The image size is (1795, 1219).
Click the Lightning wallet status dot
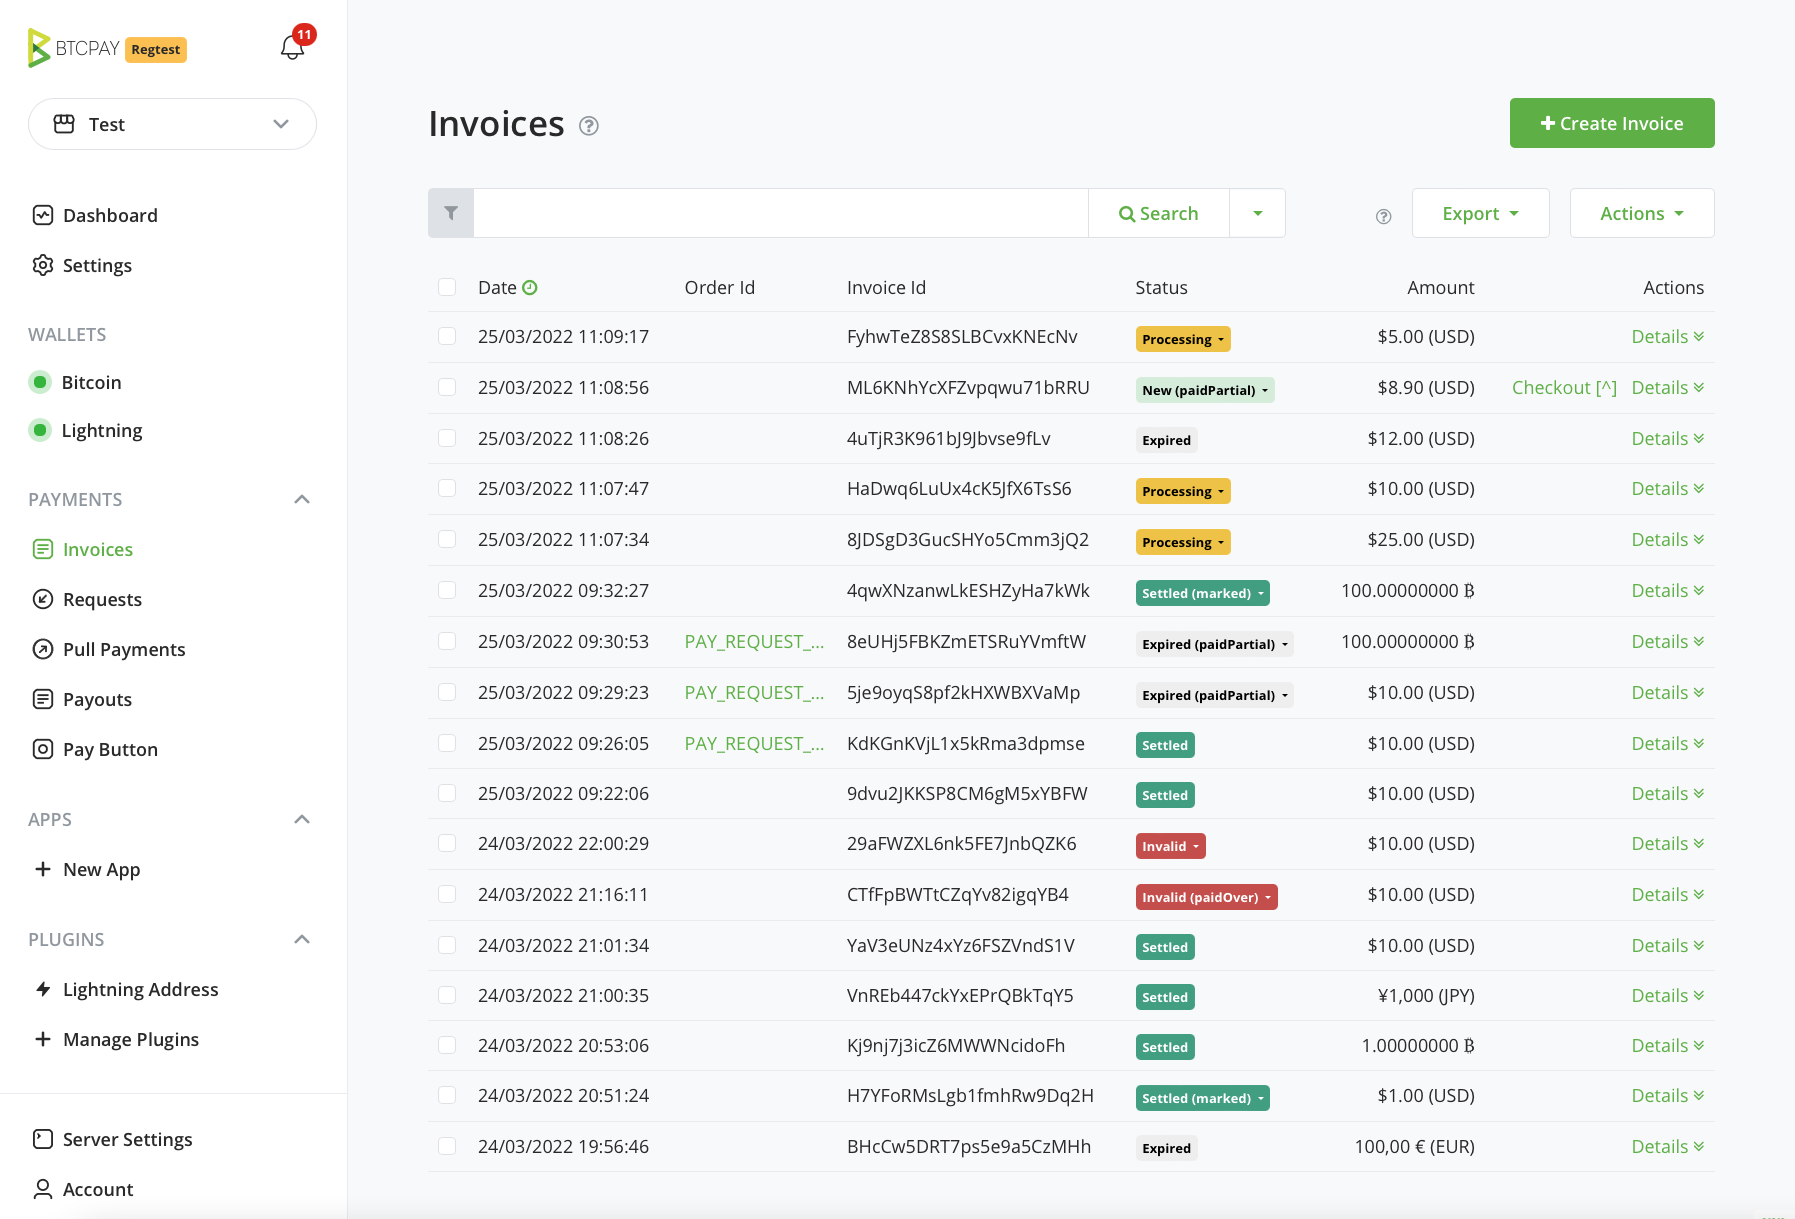pos(40,430)
